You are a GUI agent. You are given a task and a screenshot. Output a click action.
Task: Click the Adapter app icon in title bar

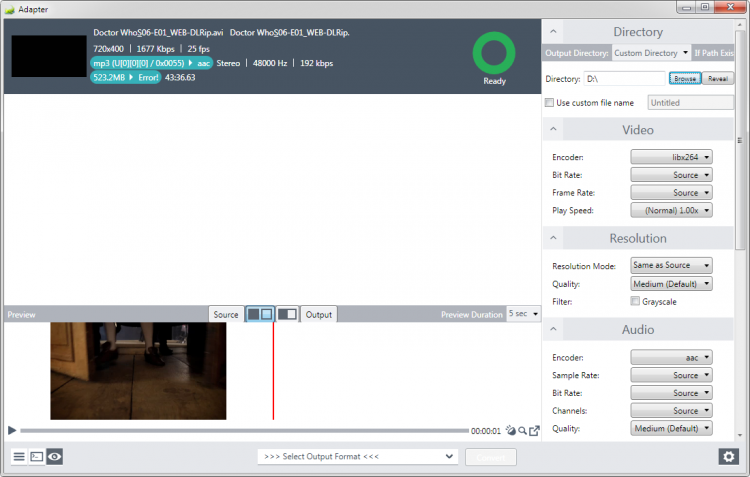[10, 10]
